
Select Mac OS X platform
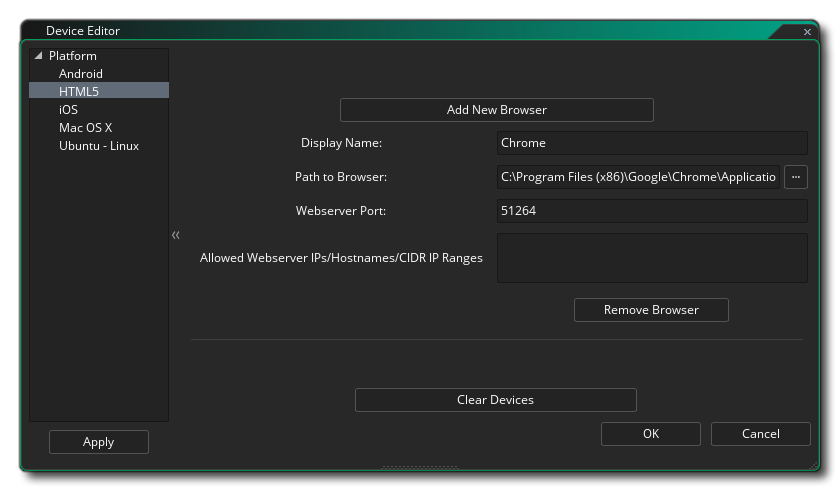[x=85, y=128]
